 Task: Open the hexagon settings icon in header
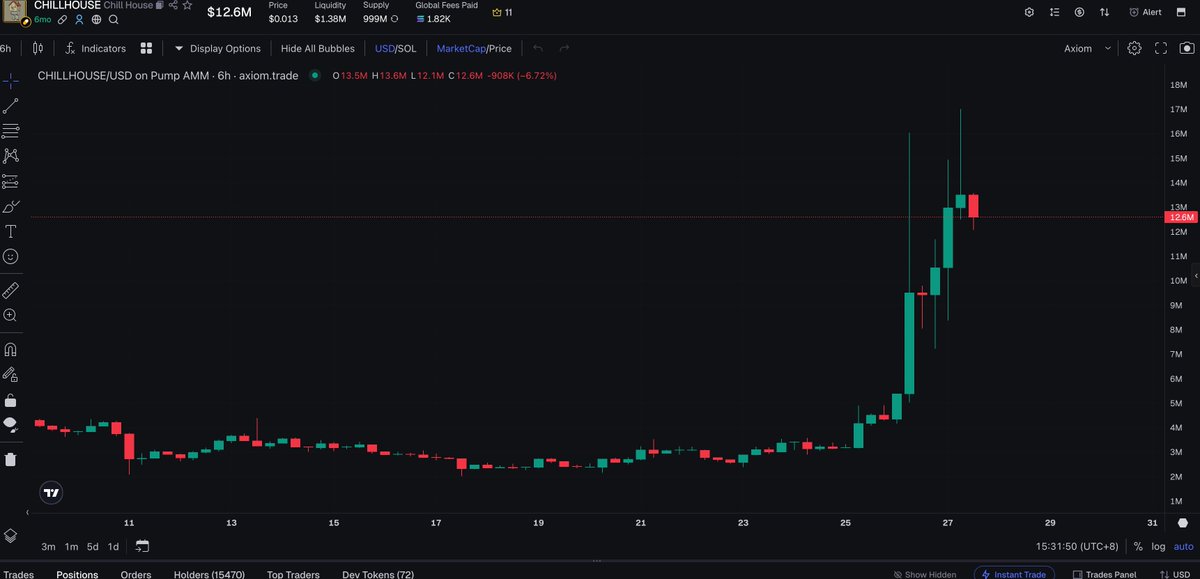click(1030, 12)
